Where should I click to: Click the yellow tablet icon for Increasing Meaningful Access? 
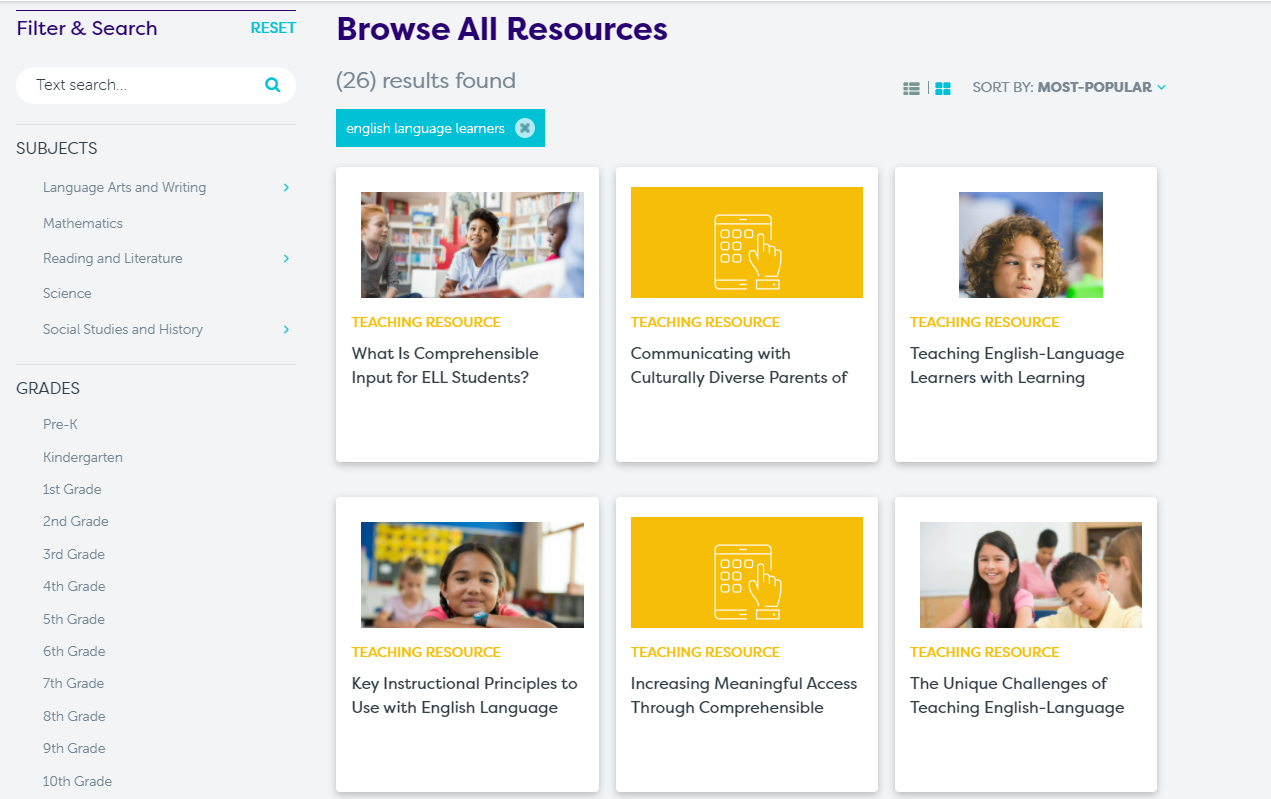pyautogui.click(x=746, y=572)
